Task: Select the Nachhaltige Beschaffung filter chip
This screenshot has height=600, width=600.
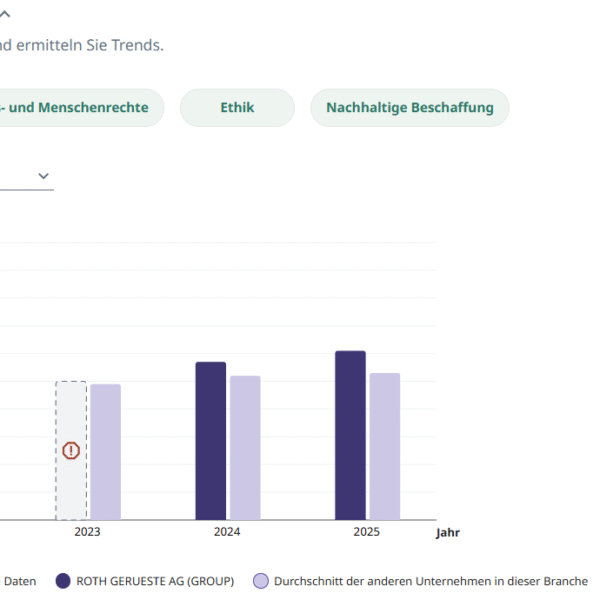Action: (x=409, y=108)
